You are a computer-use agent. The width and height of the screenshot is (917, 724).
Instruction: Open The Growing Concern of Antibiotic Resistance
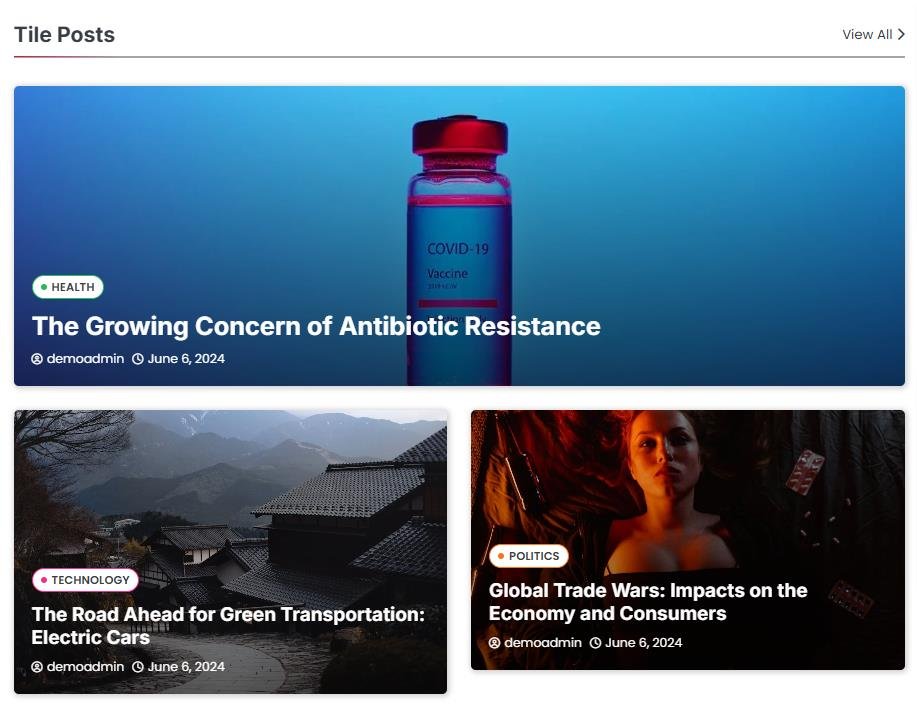[x=316, y=326]
